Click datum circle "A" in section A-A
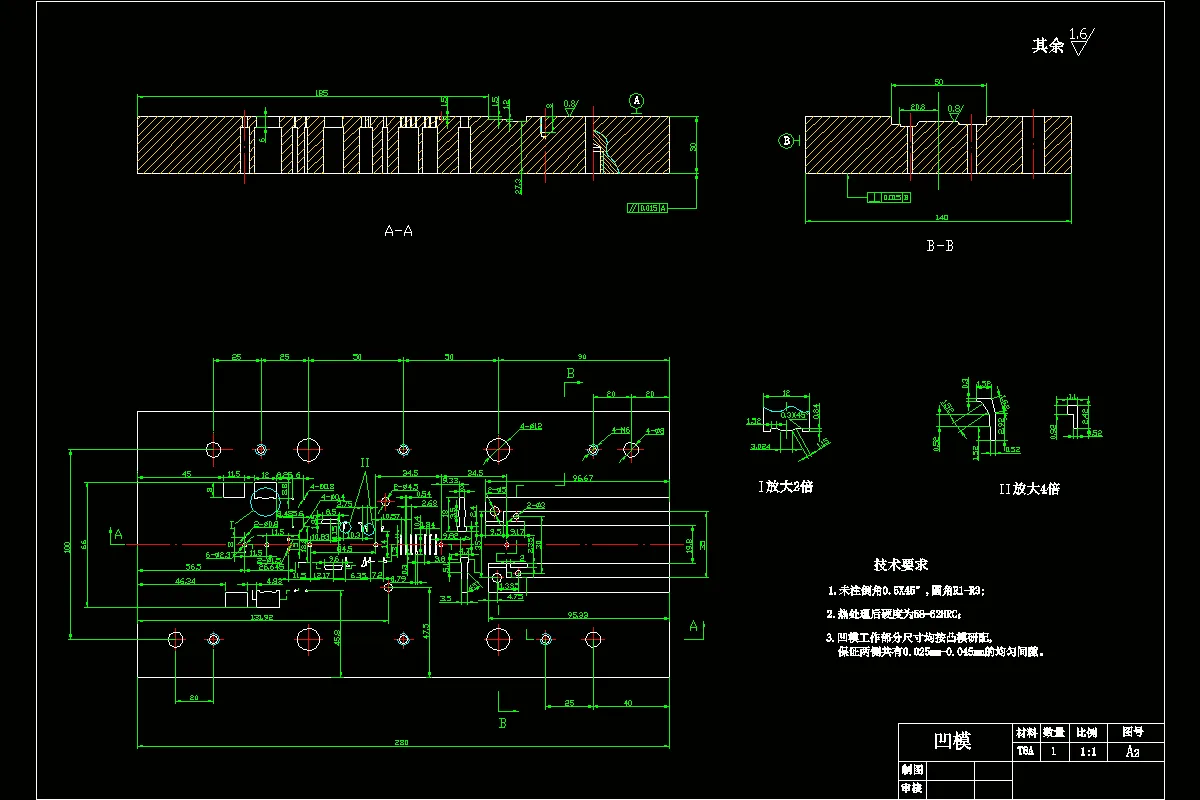The height and width of the screenshot is (800, 1200). point(637,100)
